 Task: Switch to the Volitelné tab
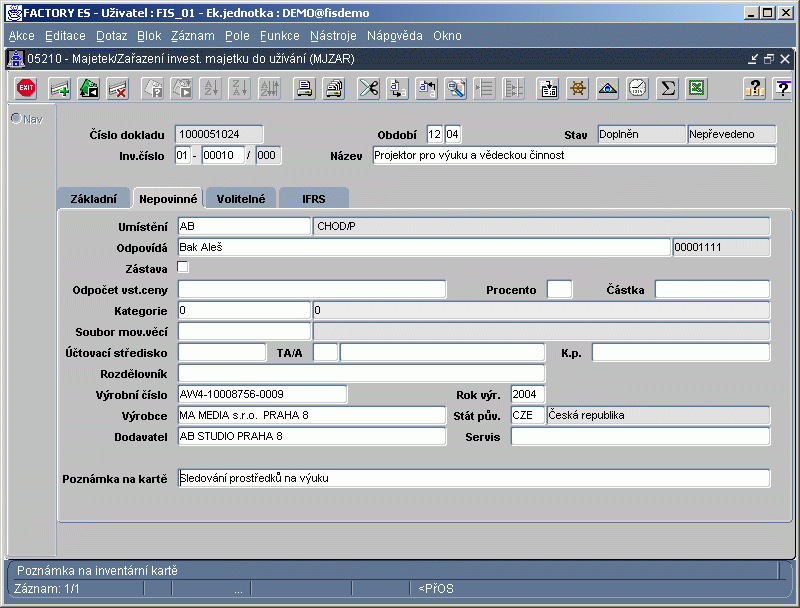click(240, 198)
